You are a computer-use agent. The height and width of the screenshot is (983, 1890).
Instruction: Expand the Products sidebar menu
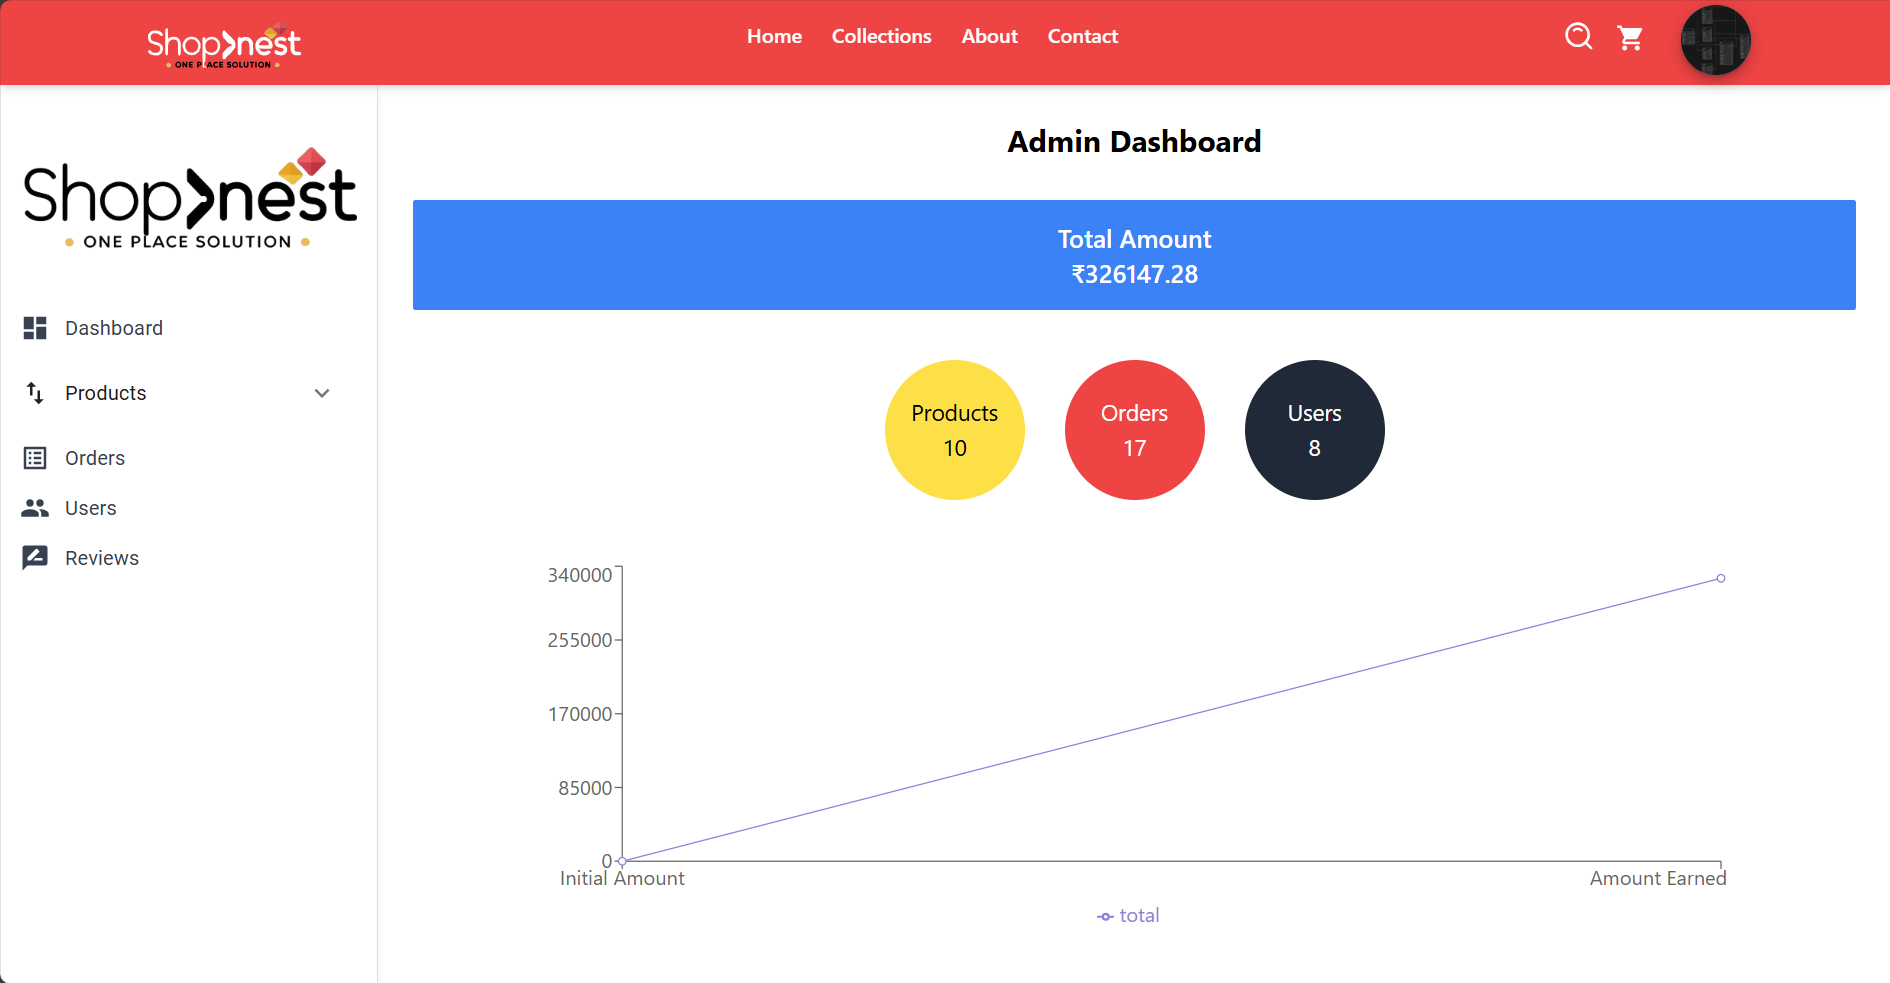pos(321,393)
